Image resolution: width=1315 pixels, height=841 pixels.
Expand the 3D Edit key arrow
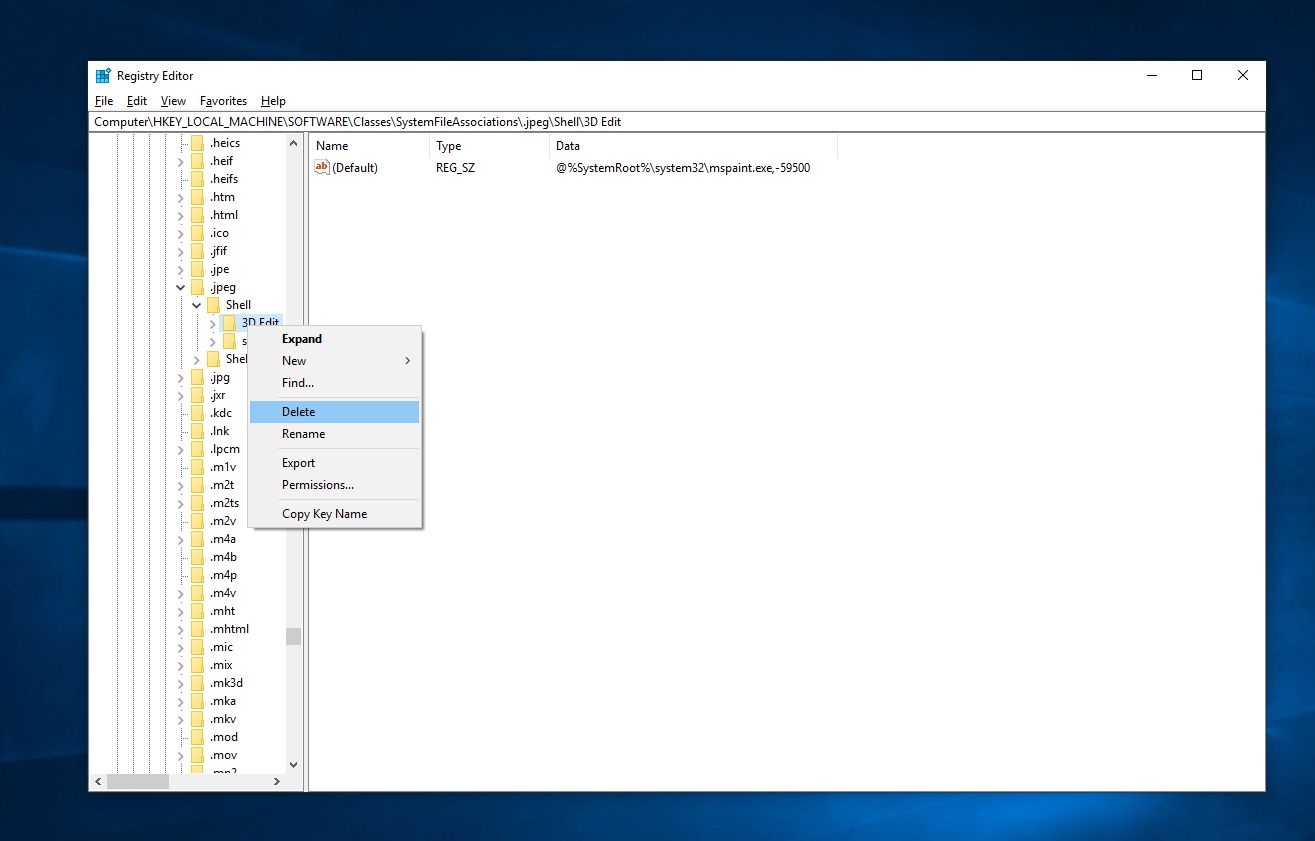(x=213, y=323)
